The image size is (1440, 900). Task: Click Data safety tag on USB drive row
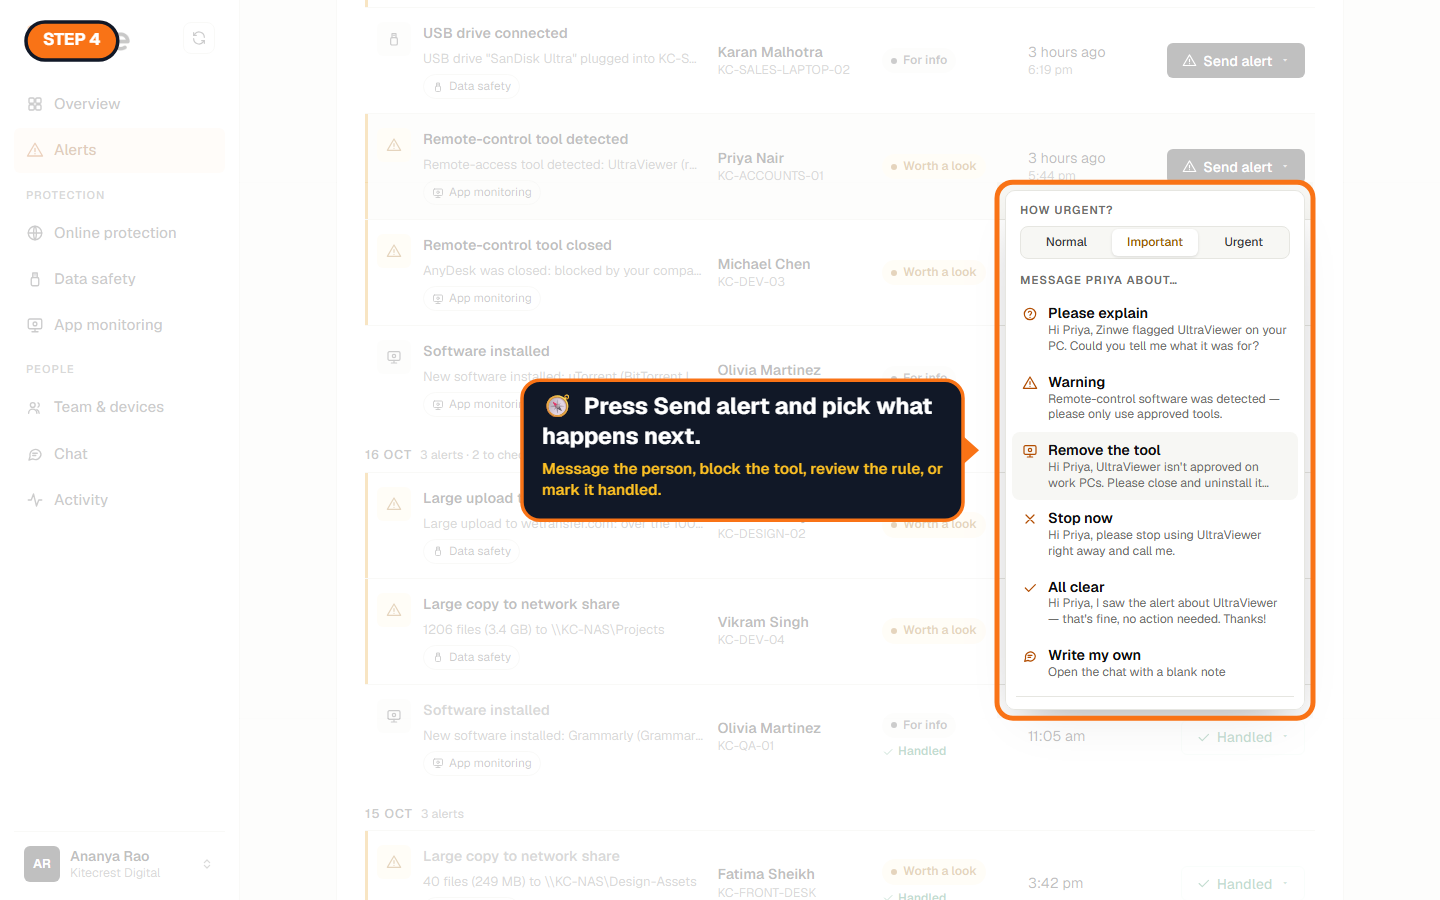pyautogui.click(x=472, y=86)
